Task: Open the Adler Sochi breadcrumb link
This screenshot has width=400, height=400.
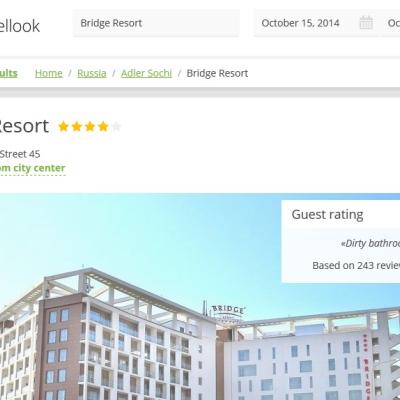Action: point(146,73)
